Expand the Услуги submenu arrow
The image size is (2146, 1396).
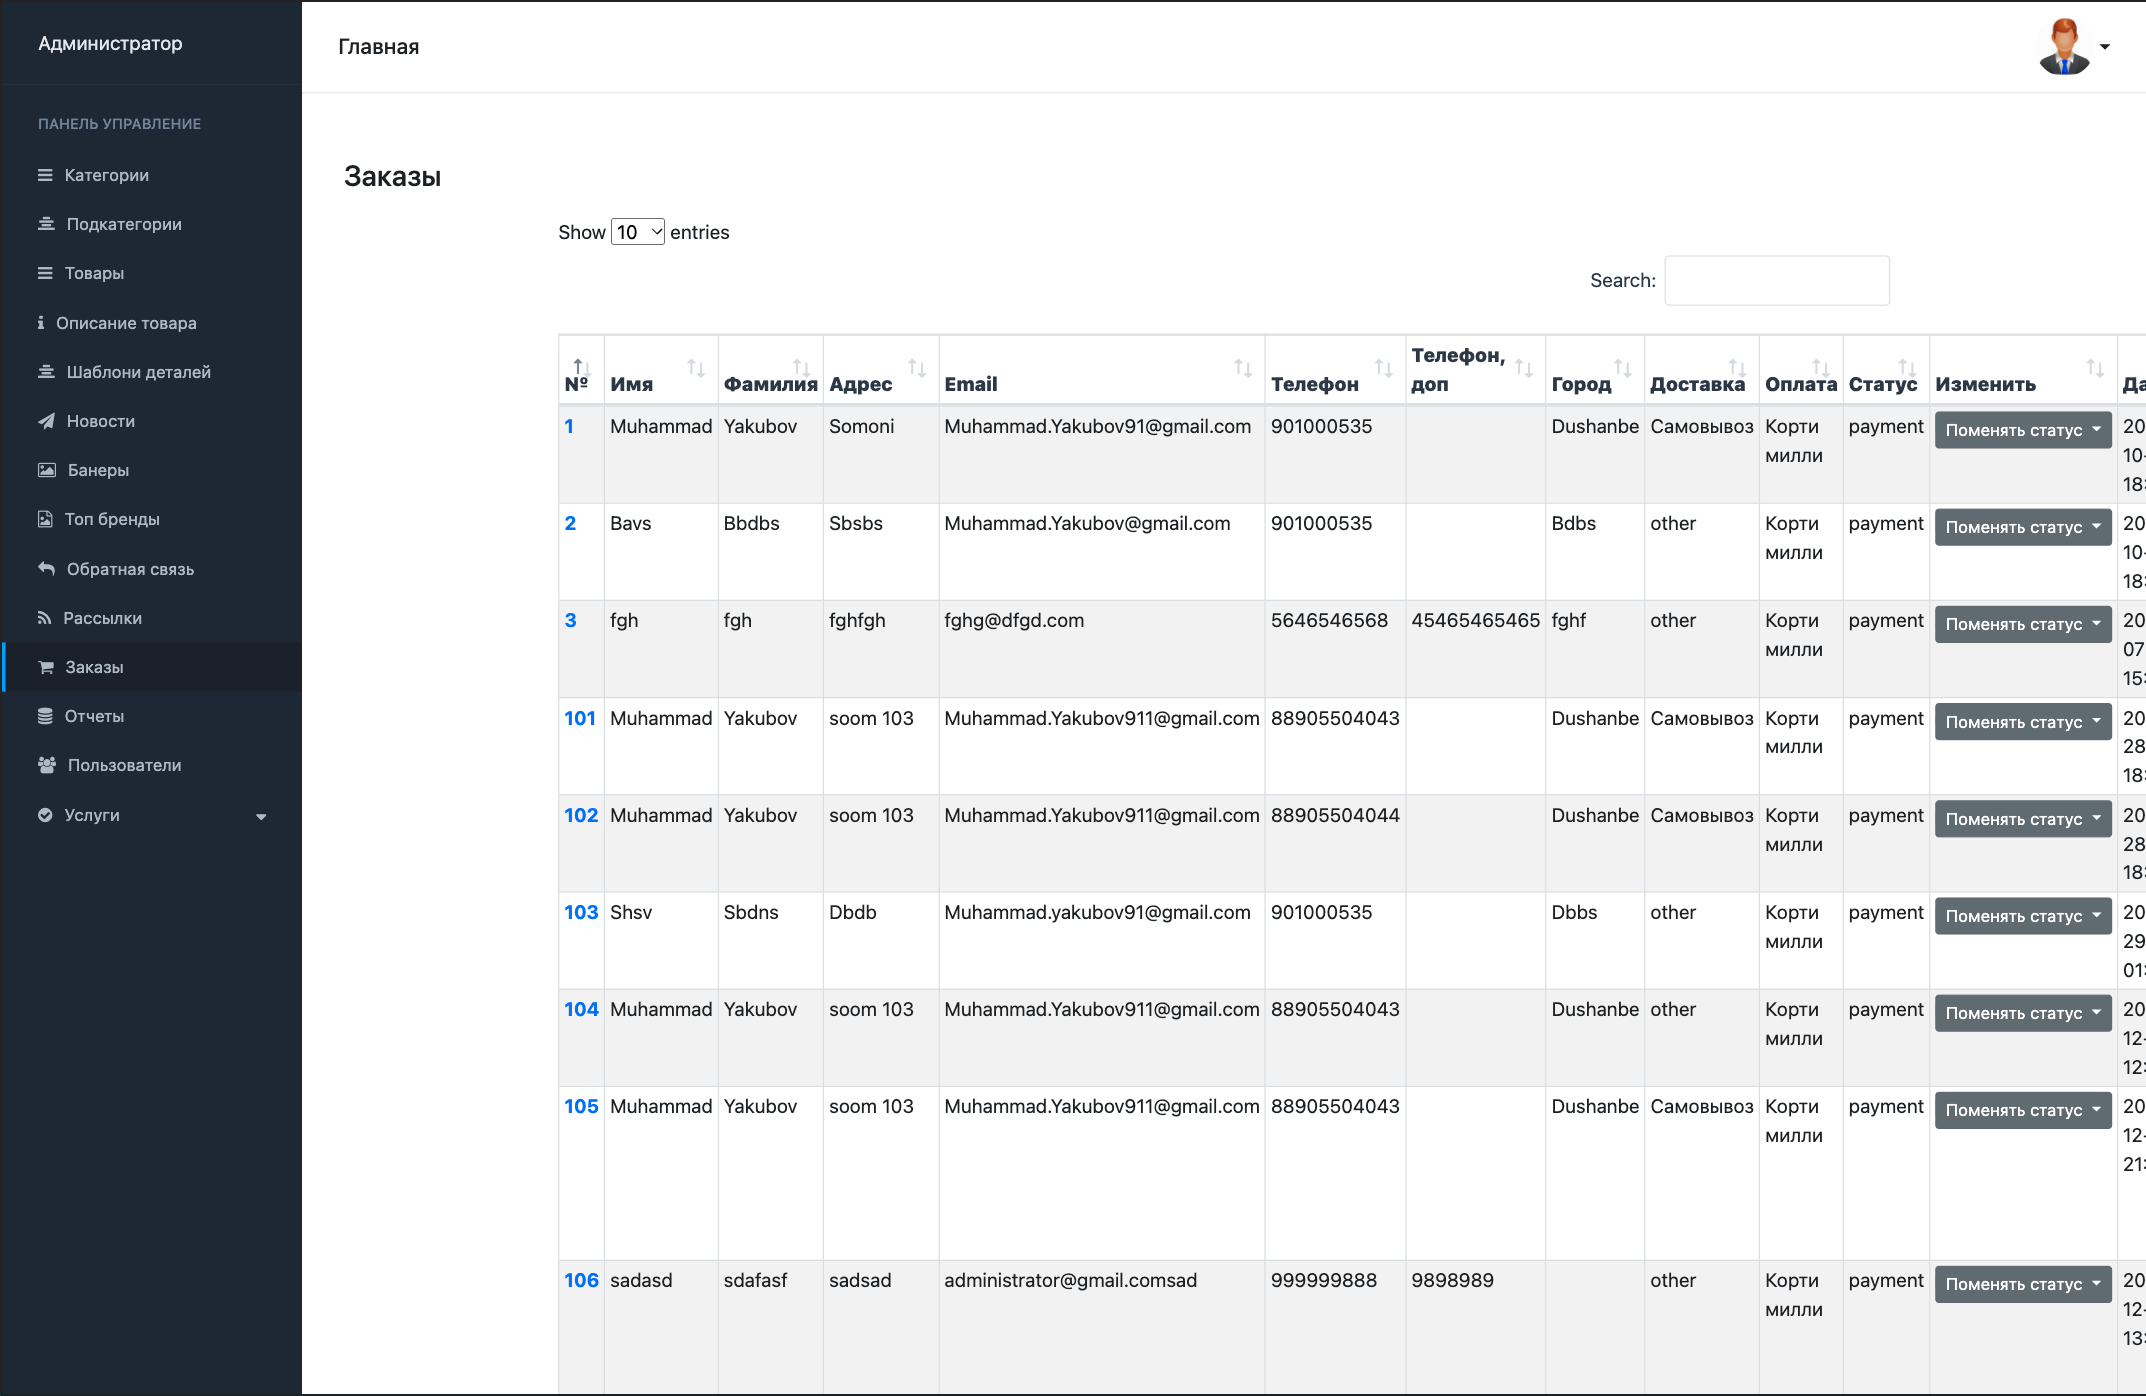[261, 816]
